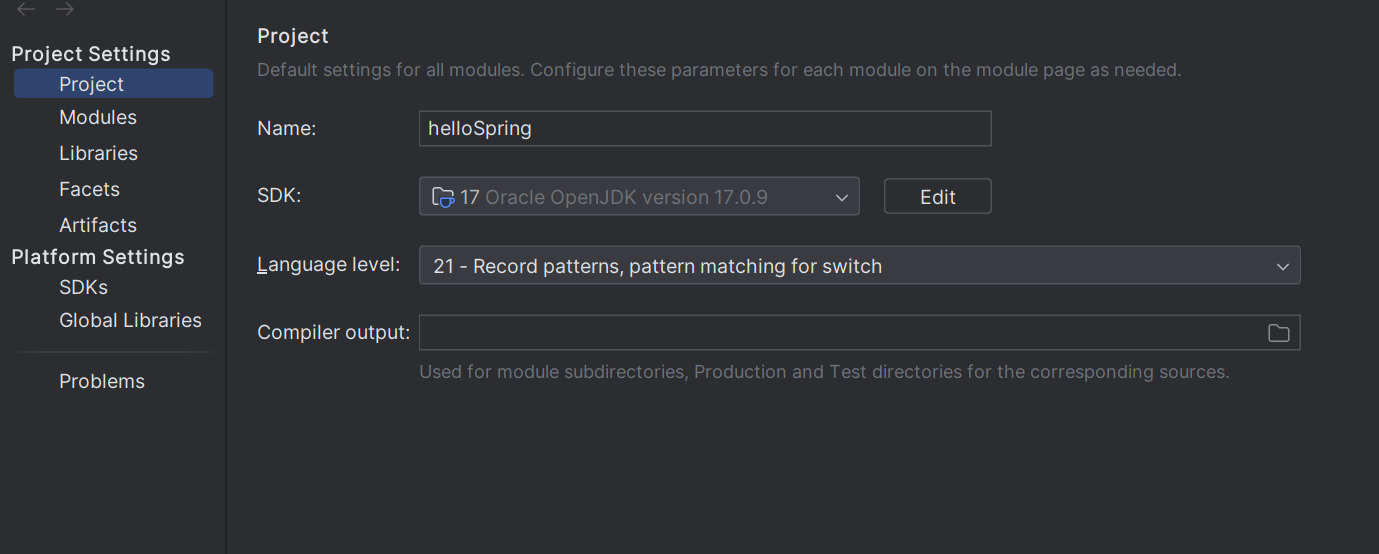
Task: Click the back navigation arrow
Action: [27, 9]
